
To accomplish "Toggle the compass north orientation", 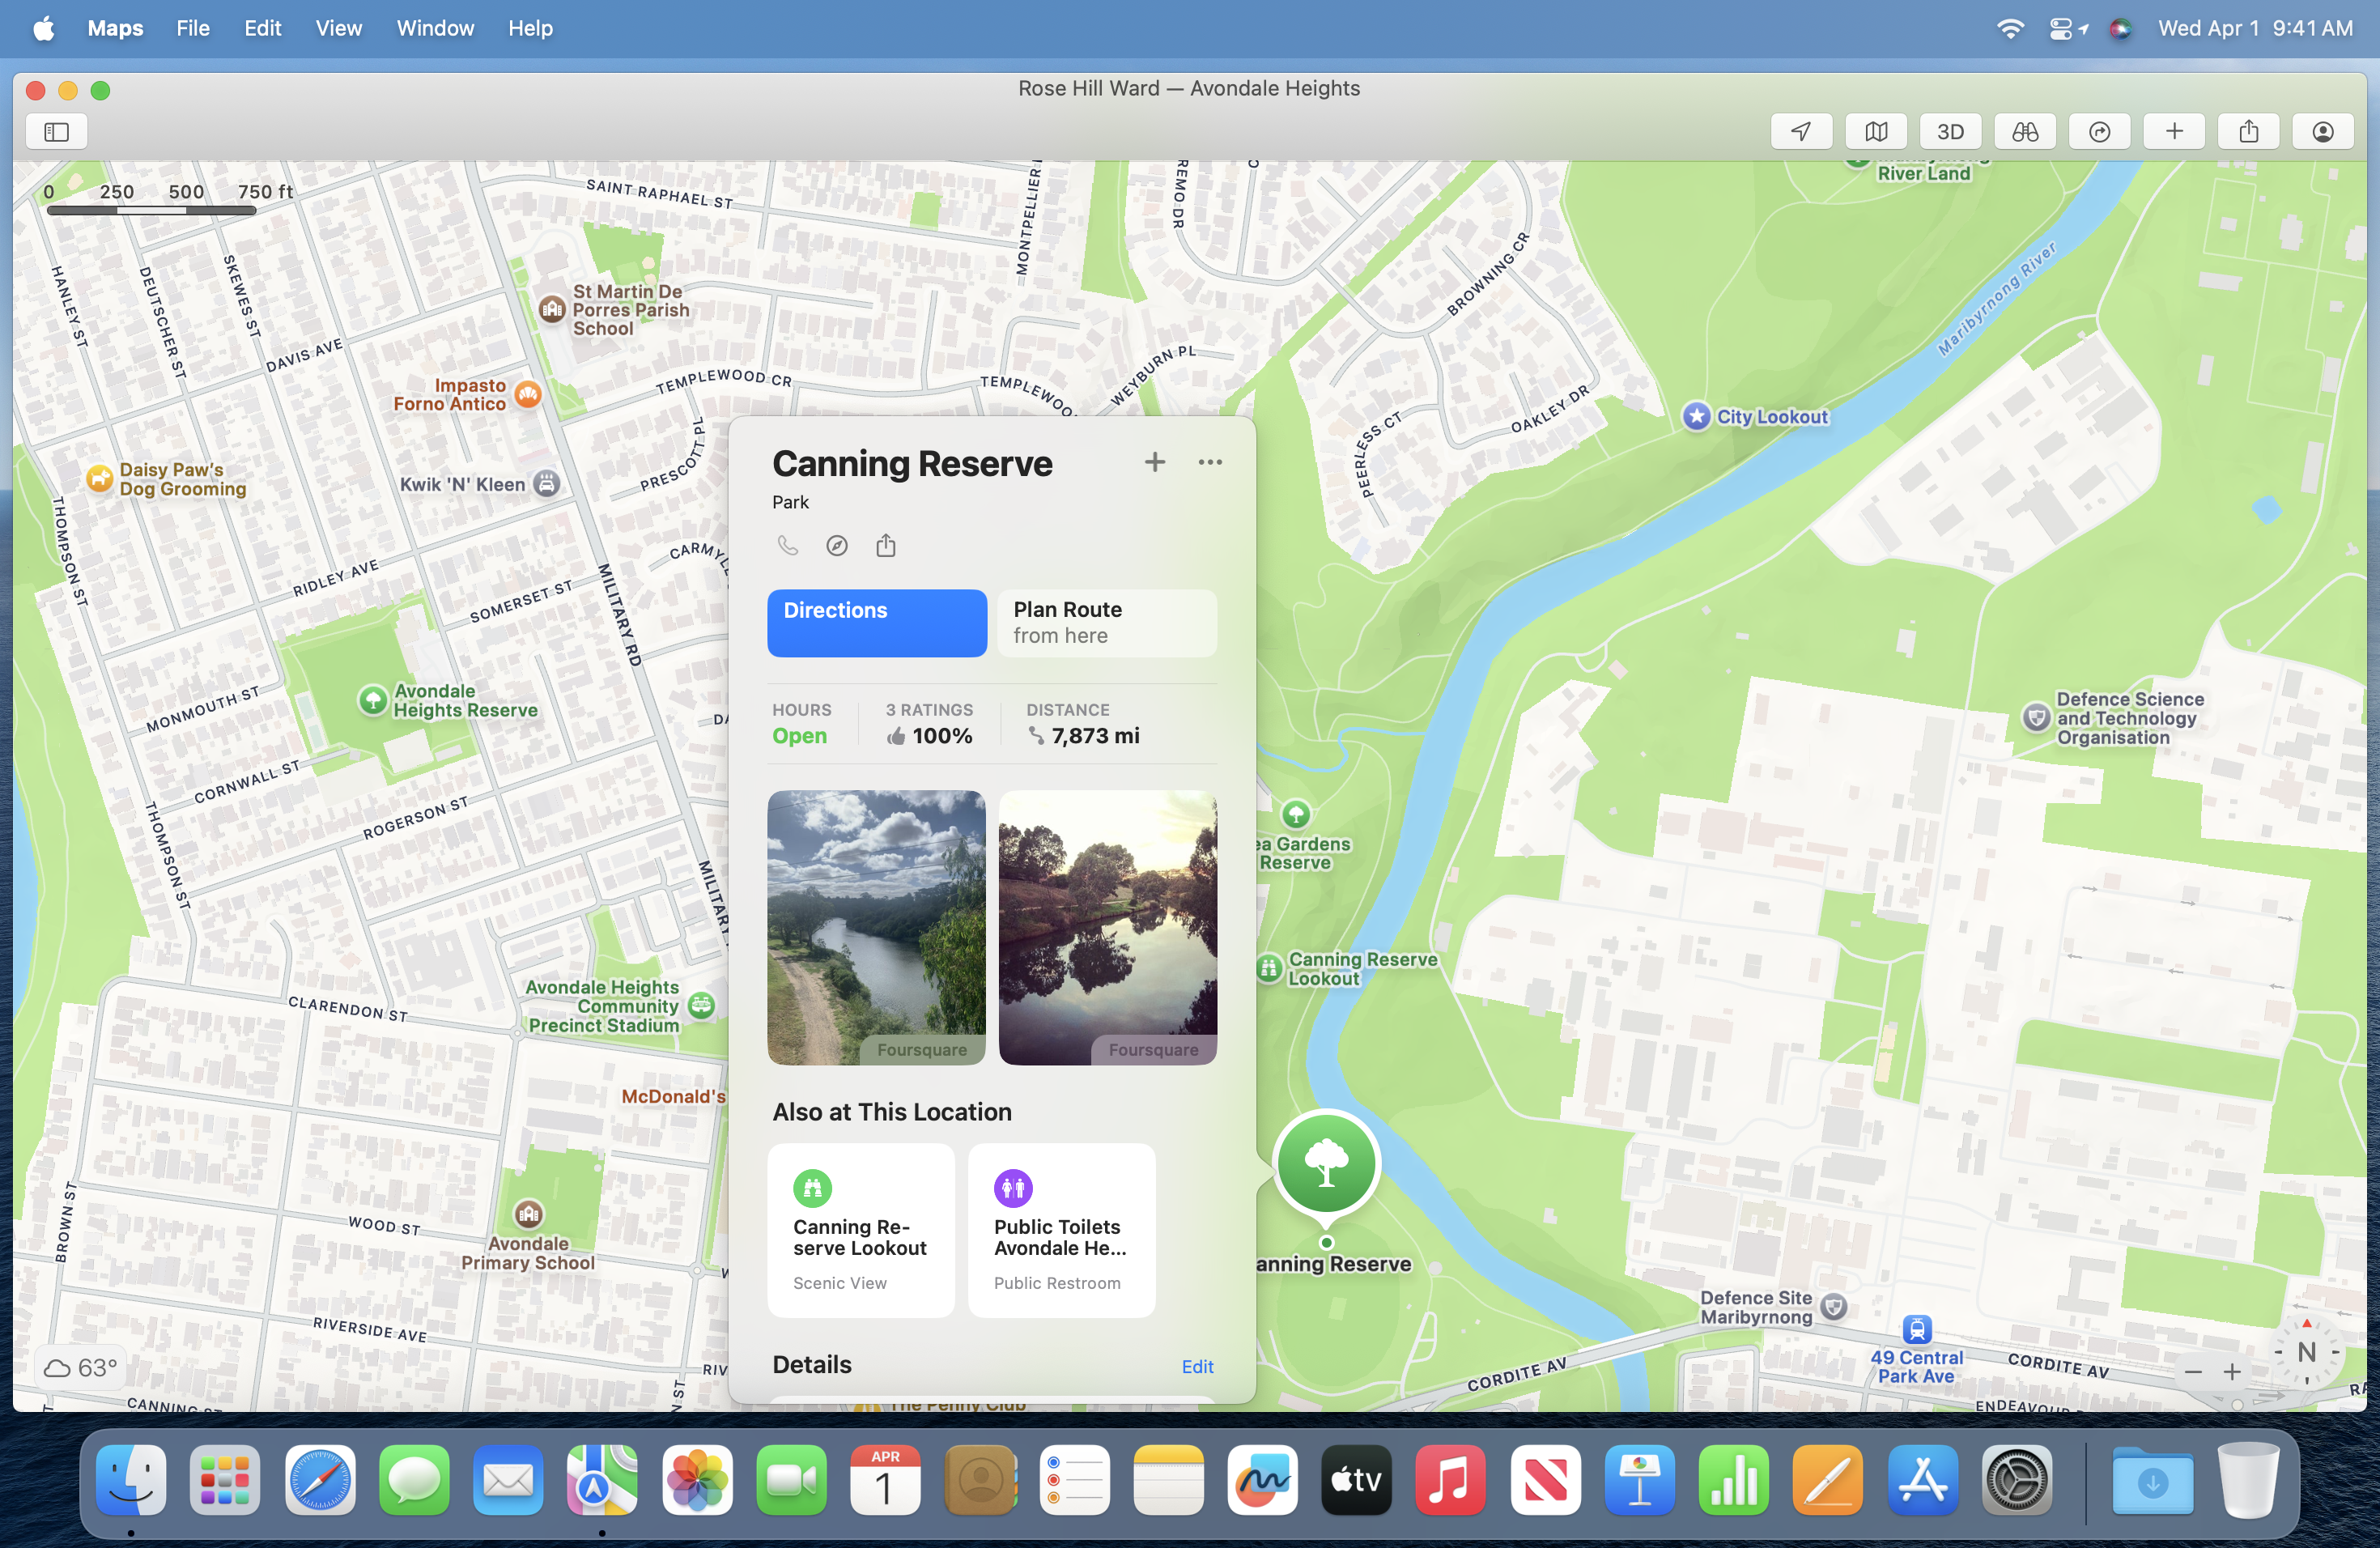I will (x=2307, y=1352).
